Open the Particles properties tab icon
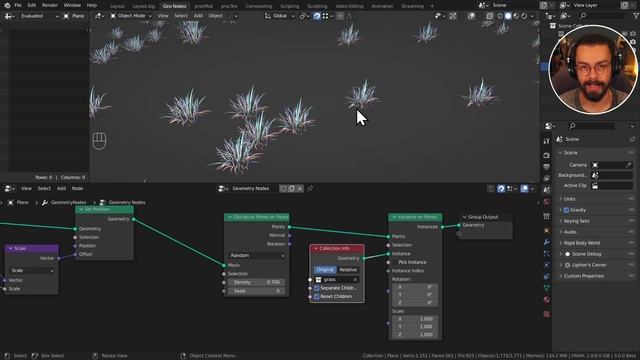Image resolution: width=640 pixels, height=360 pixels. tap(547, 253)
